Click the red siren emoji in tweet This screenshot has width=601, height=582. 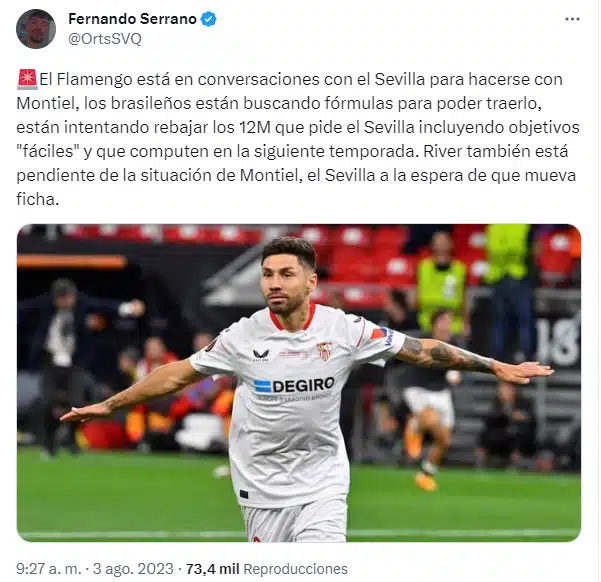pos(27,79)
